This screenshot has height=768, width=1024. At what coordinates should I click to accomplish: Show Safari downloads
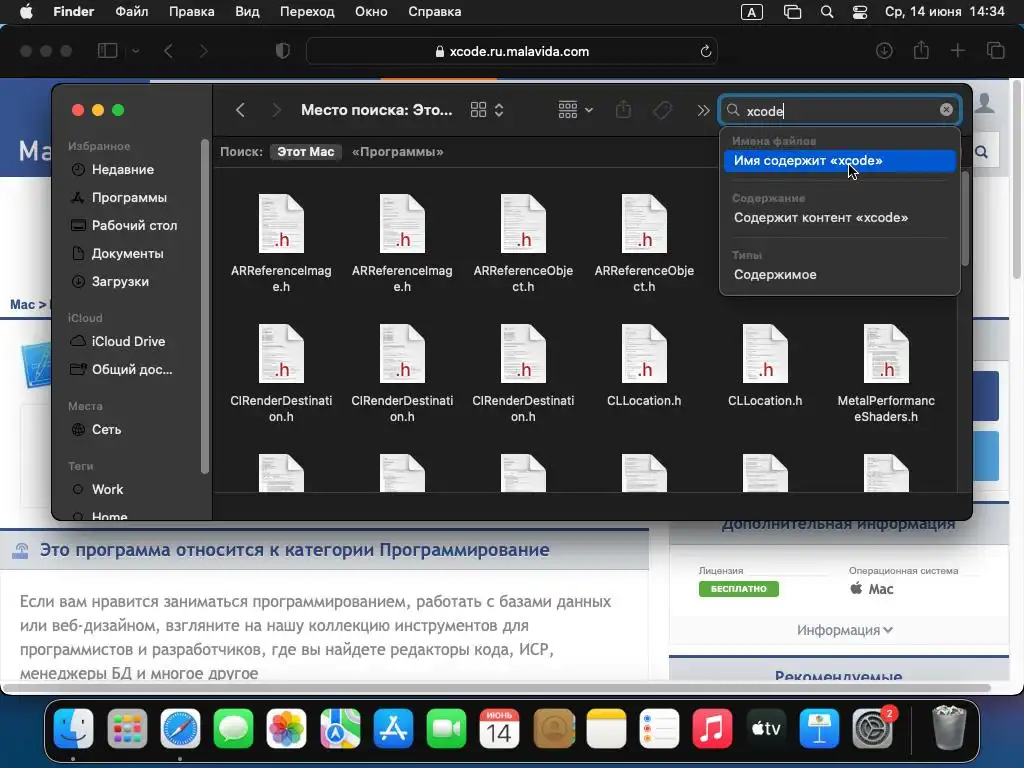point(884,50)
